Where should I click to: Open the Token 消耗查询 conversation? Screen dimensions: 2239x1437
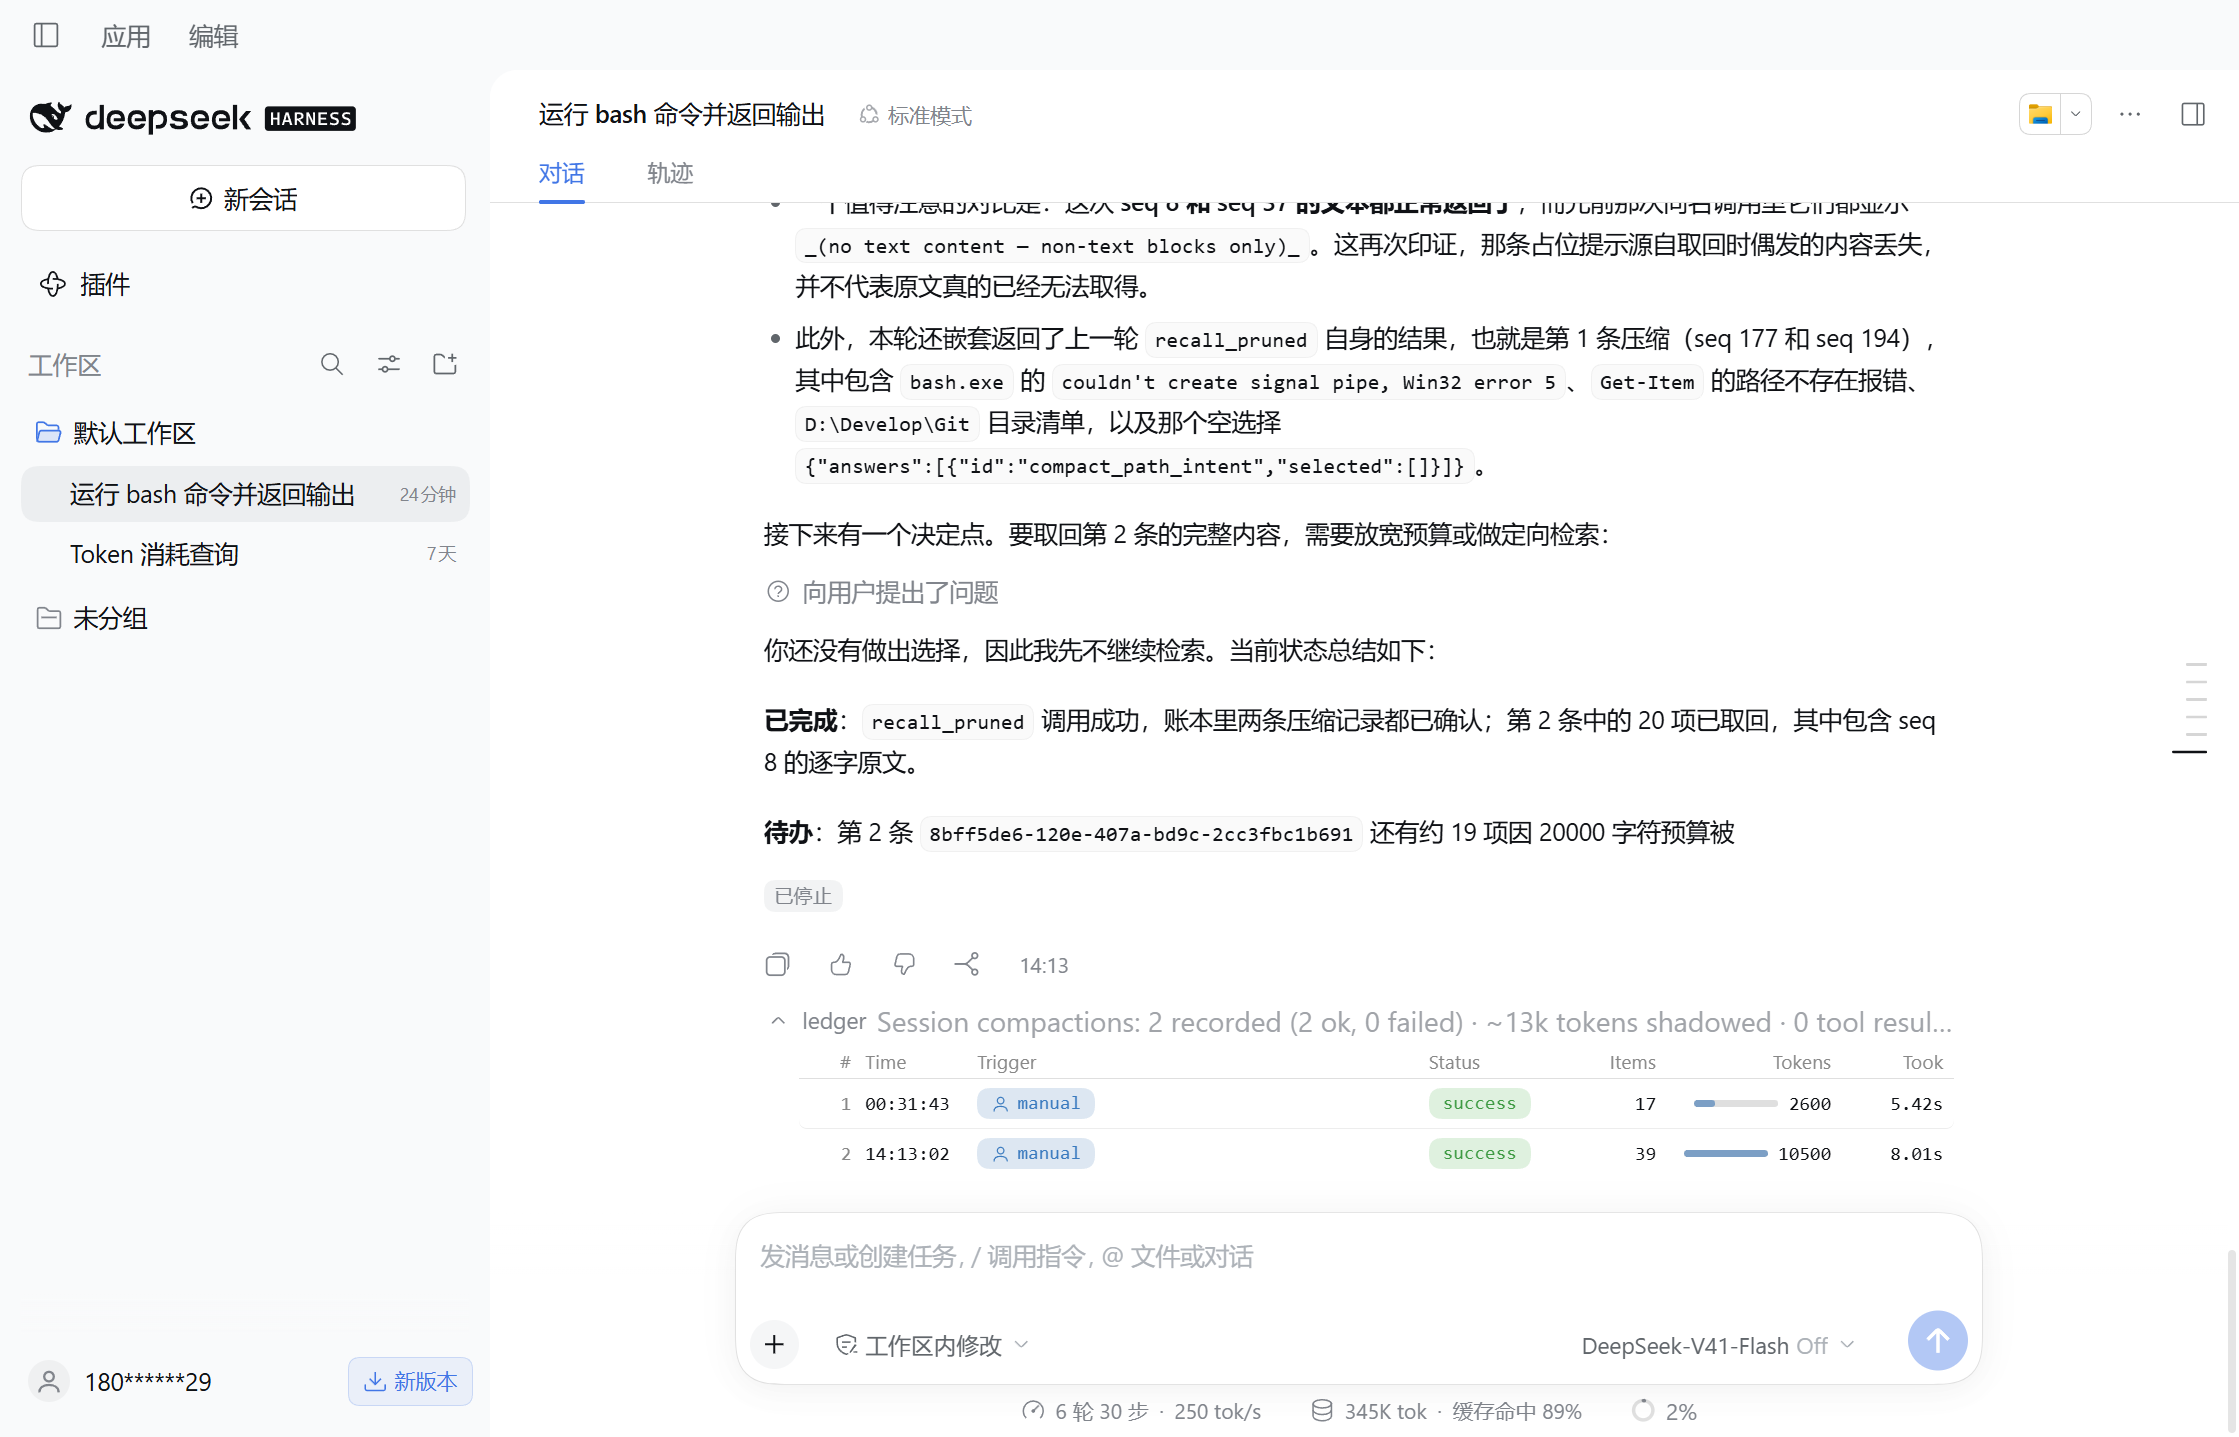pyautogui.click(x=245, y=554)
